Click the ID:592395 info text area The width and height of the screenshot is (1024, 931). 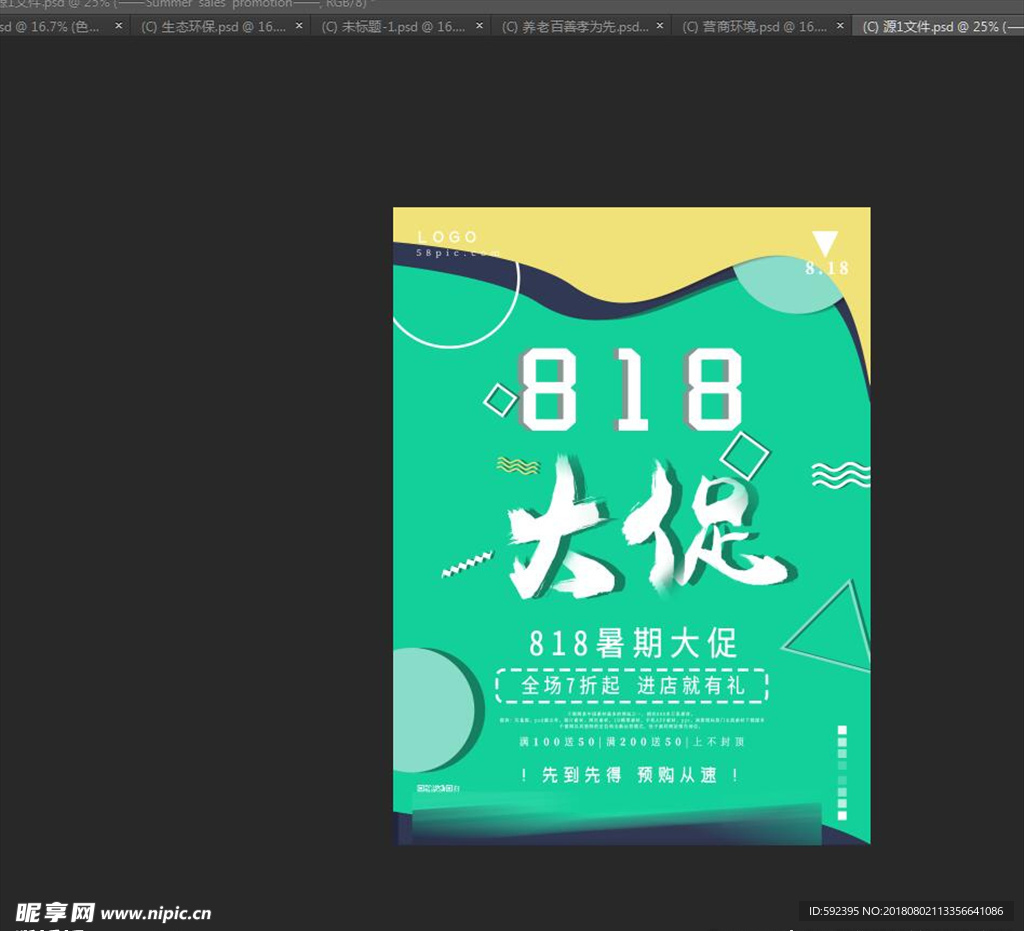pos(905,911)
